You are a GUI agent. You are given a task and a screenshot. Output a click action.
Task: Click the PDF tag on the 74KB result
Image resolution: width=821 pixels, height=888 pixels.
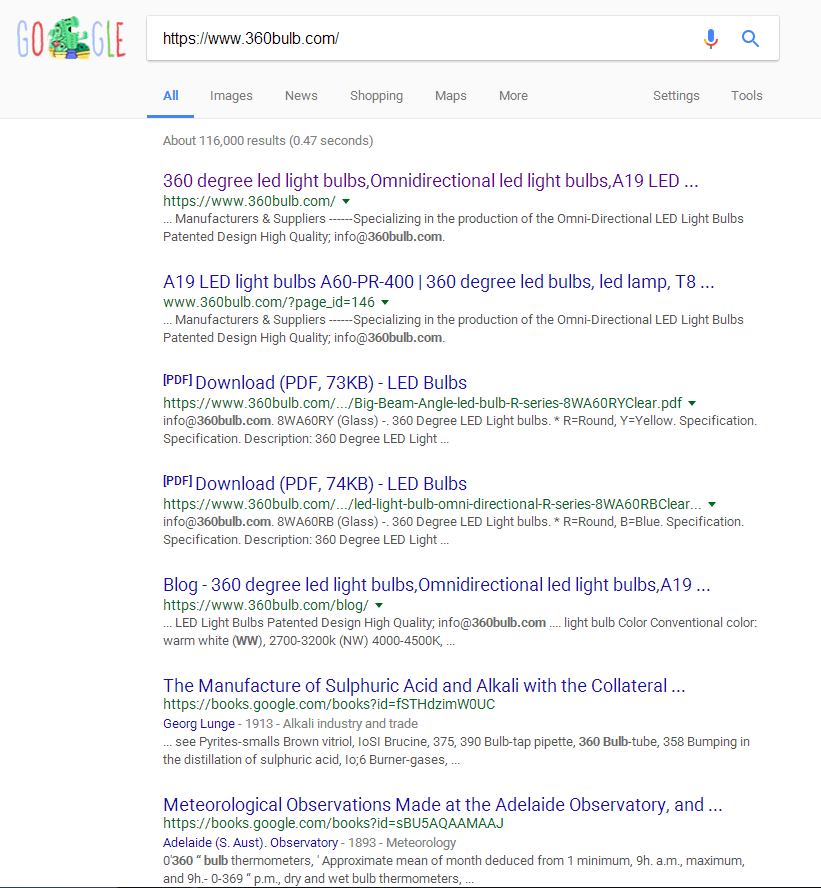(177, 480)
